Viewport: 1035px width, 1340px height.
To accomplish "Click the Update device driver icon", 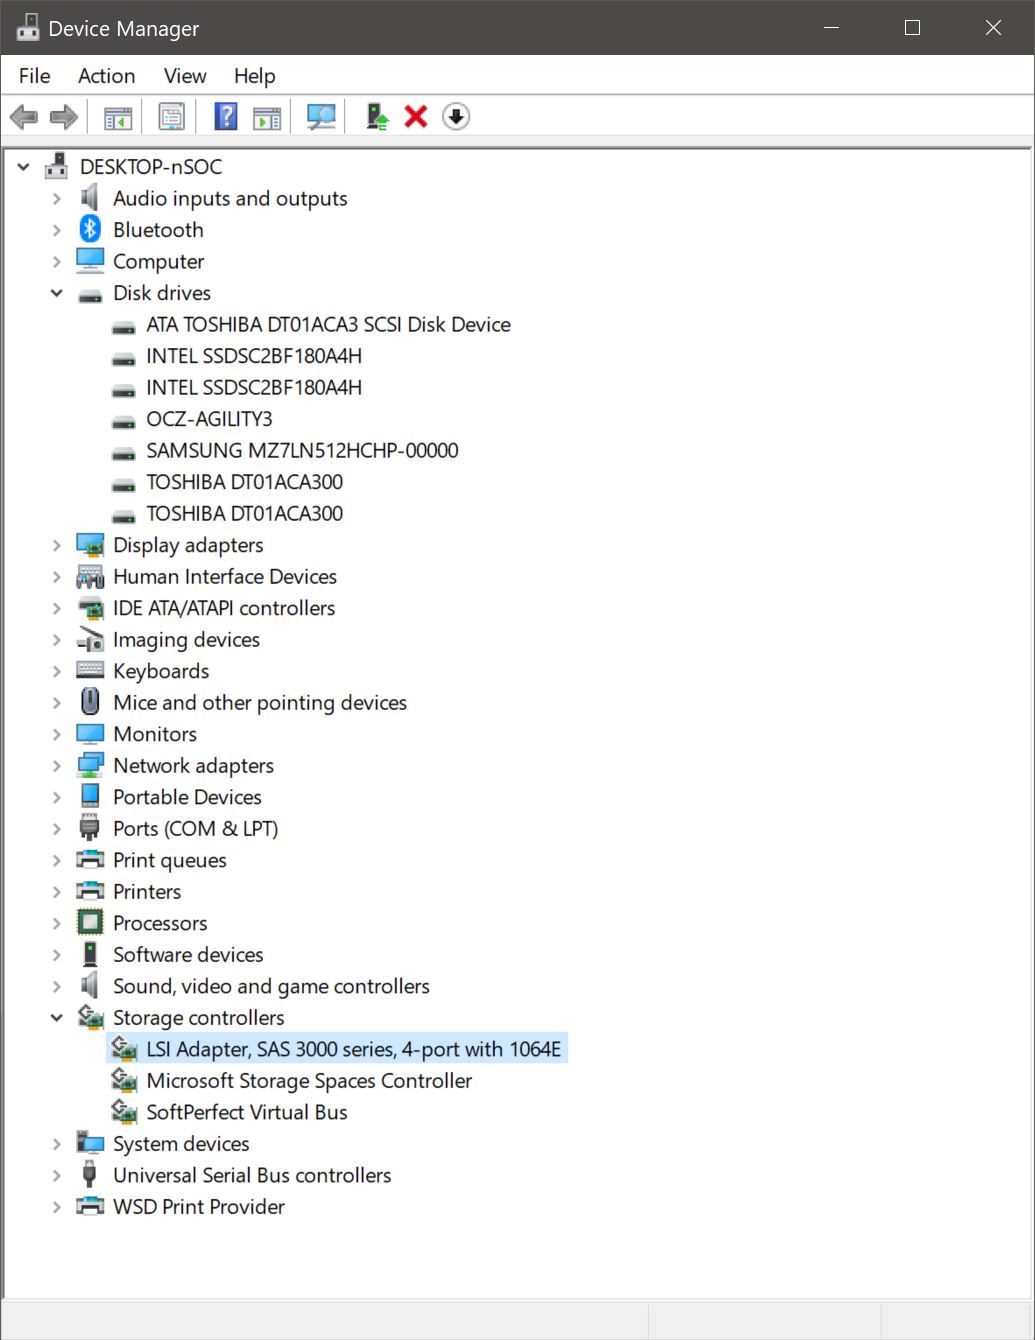I will click(x=377, y=117).
